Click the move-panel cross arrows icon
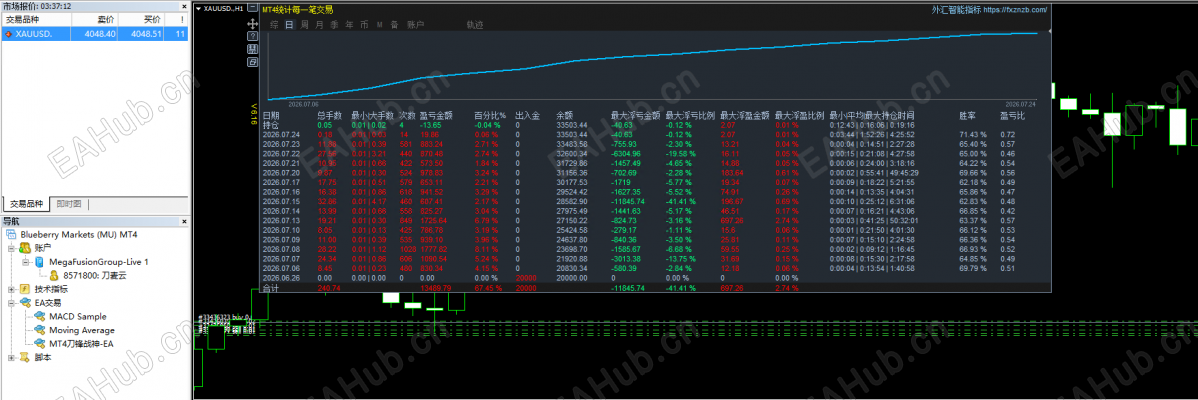The image size is (1198, 400). [252, 24]
